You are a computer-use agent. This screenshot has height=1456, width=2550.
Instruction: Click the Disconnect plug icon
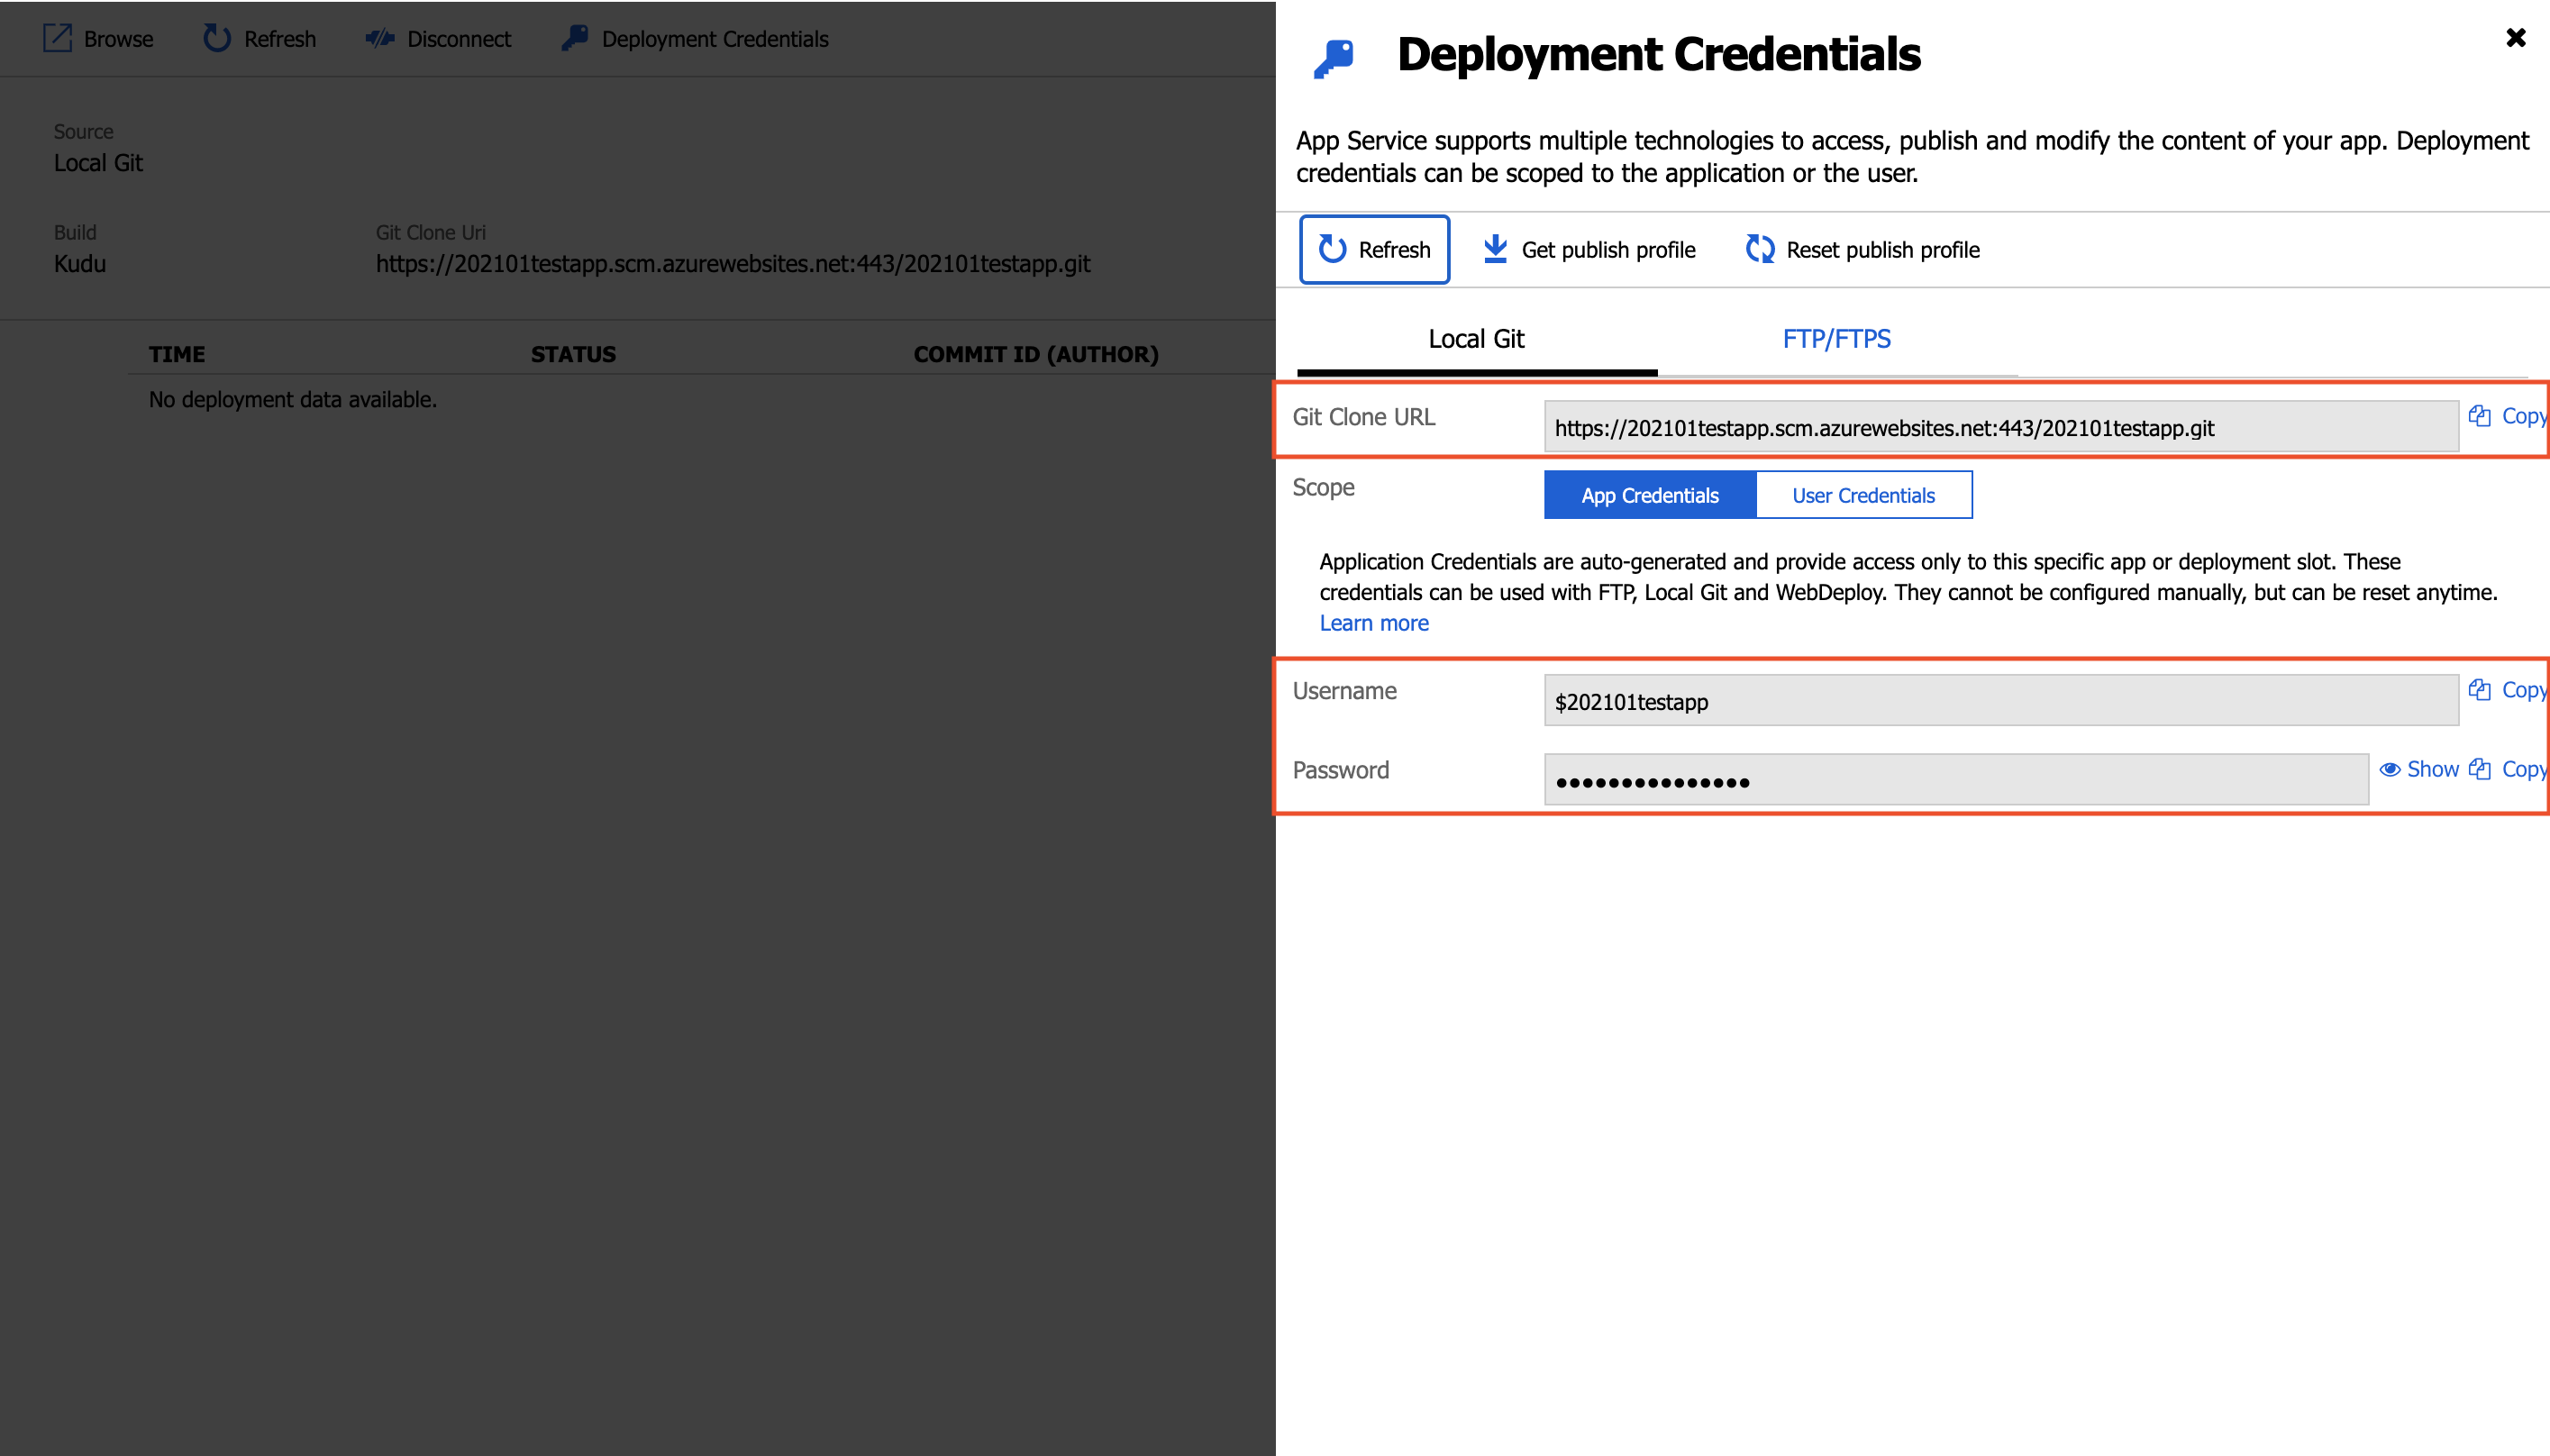380,38
